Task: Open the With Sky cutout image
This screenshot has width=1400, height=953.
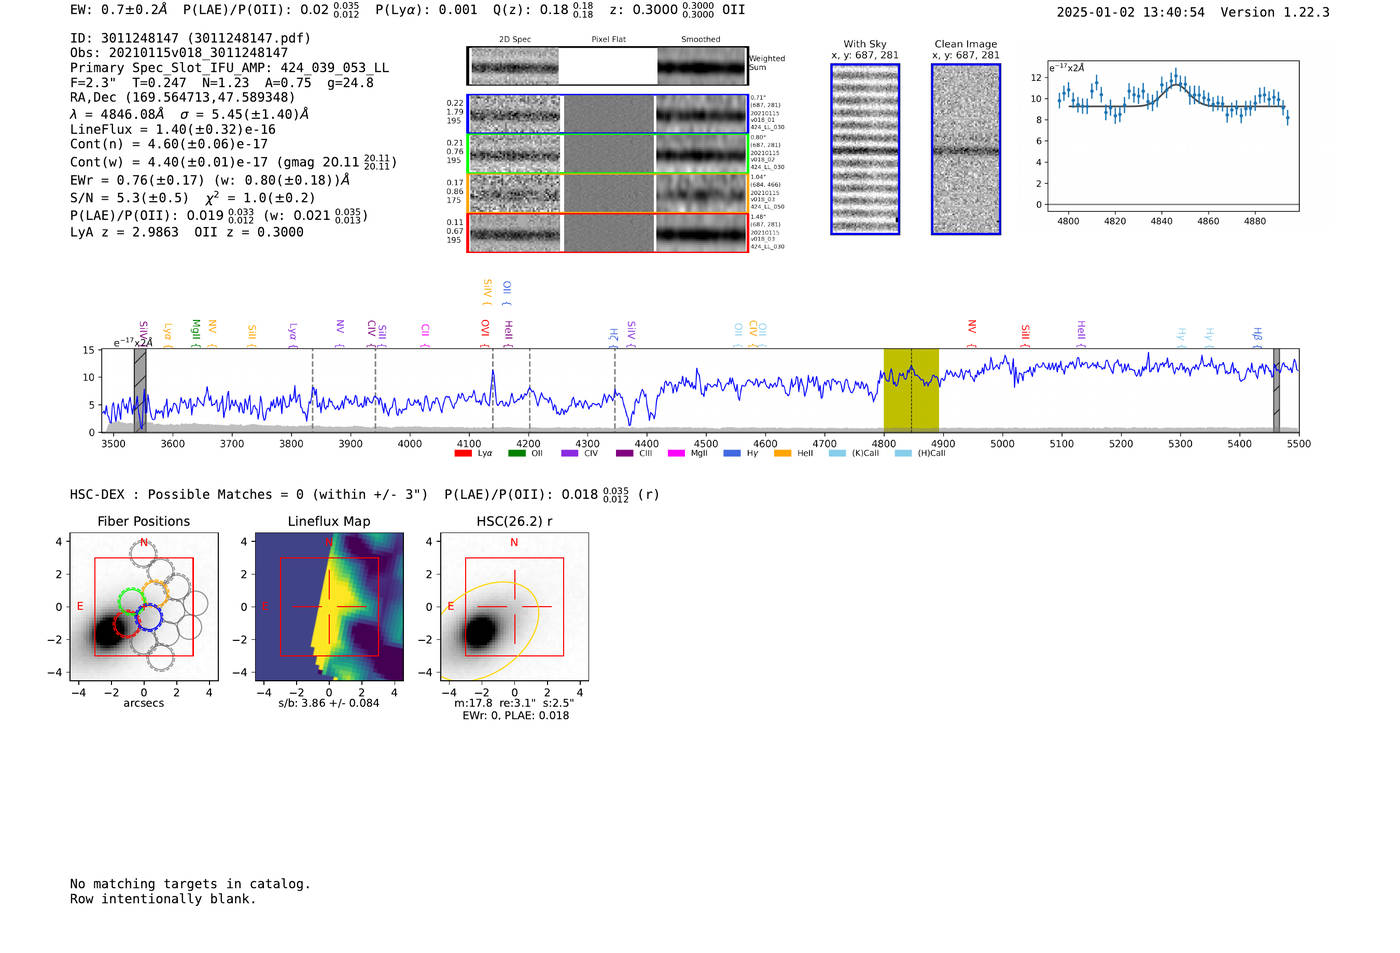Action: pyautogui.click(x=865, y=149)
